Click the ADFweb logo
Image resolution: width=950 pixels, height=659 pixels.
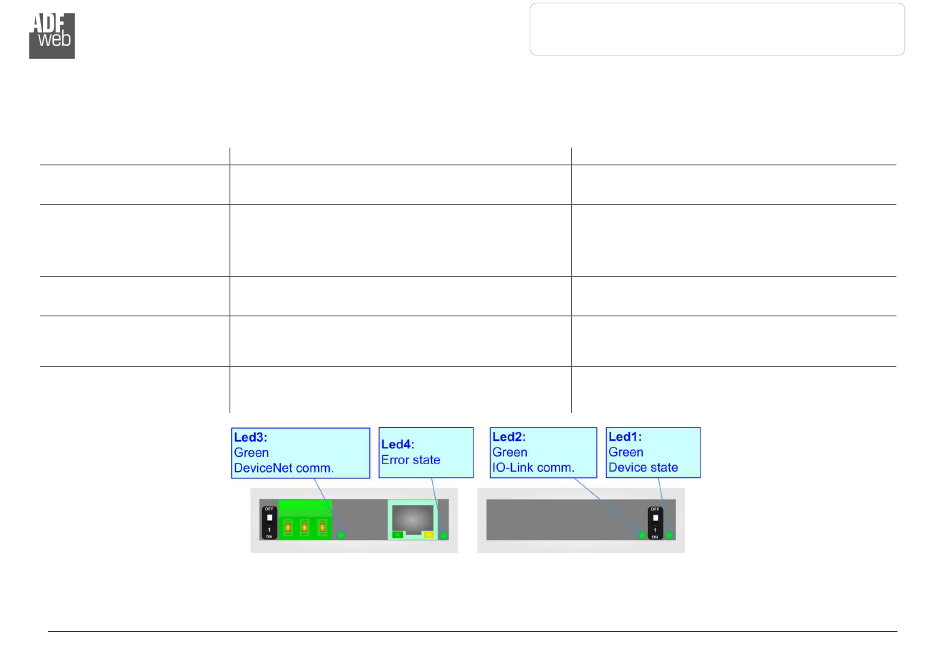pyautogui.click(x=52, y=36)
